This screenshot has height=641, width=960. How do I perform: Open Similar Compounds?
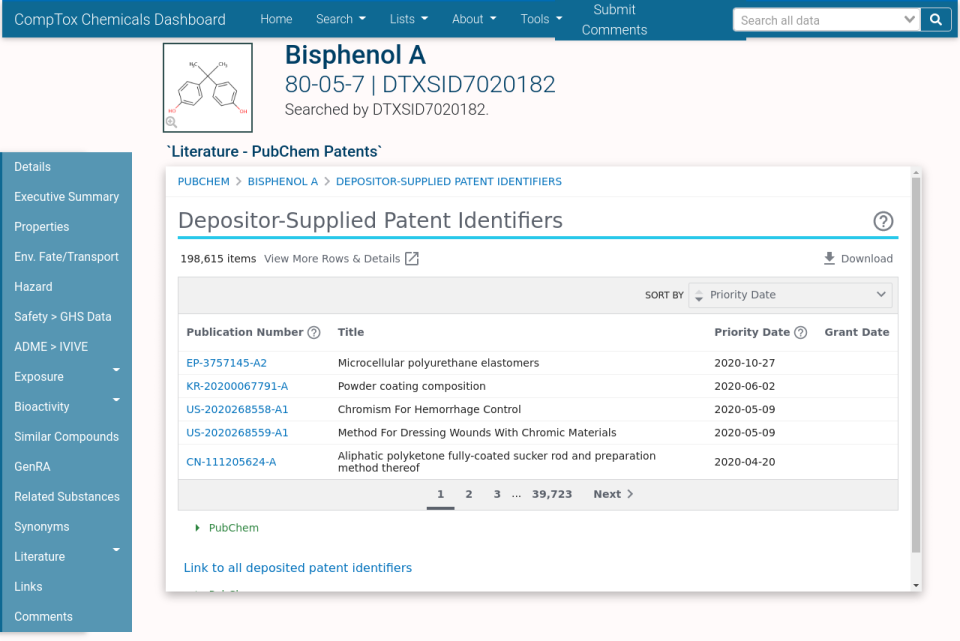(x=67, y=437)
